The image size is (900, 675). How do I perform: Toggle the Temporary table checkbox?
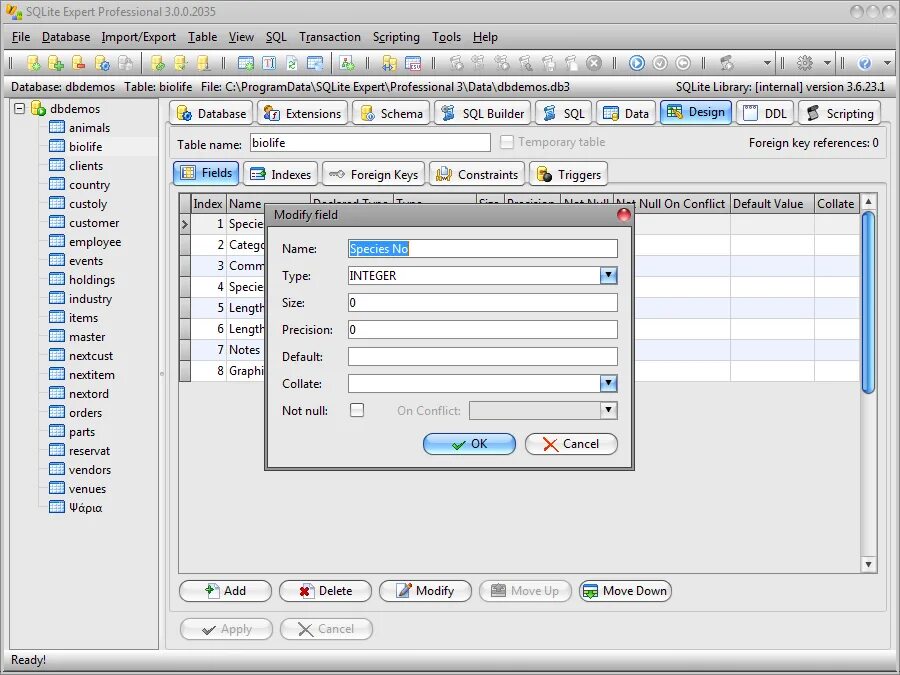tap(506, 142)
